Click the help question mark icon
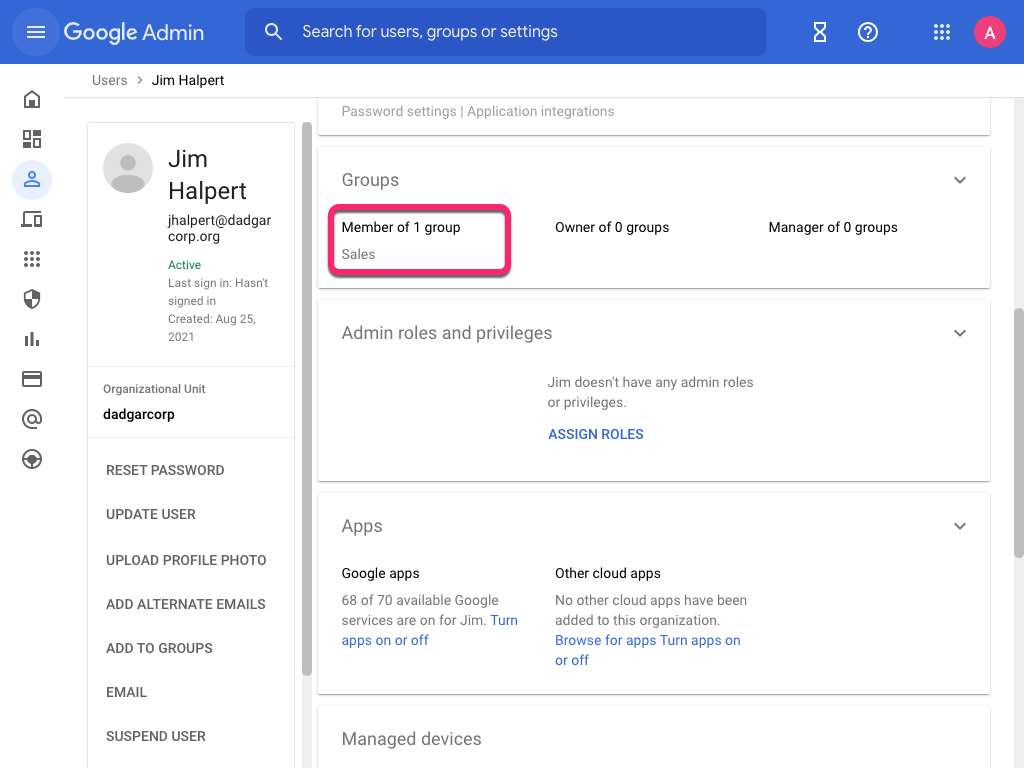This screenshot has height=768, width=1024. (867, 32)
